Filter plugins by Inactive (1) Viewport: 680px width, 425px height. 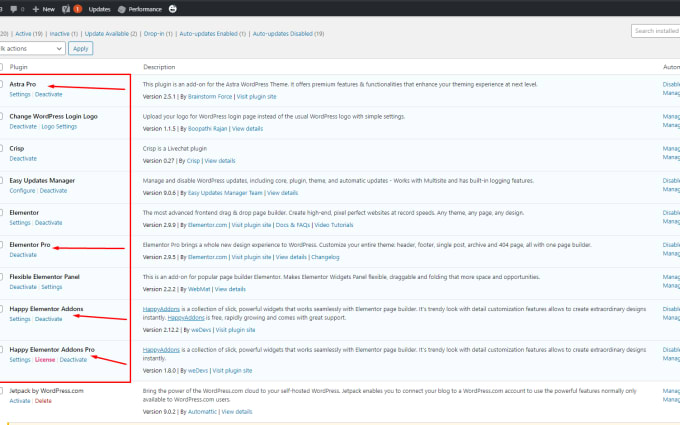(x=64, y=34)
